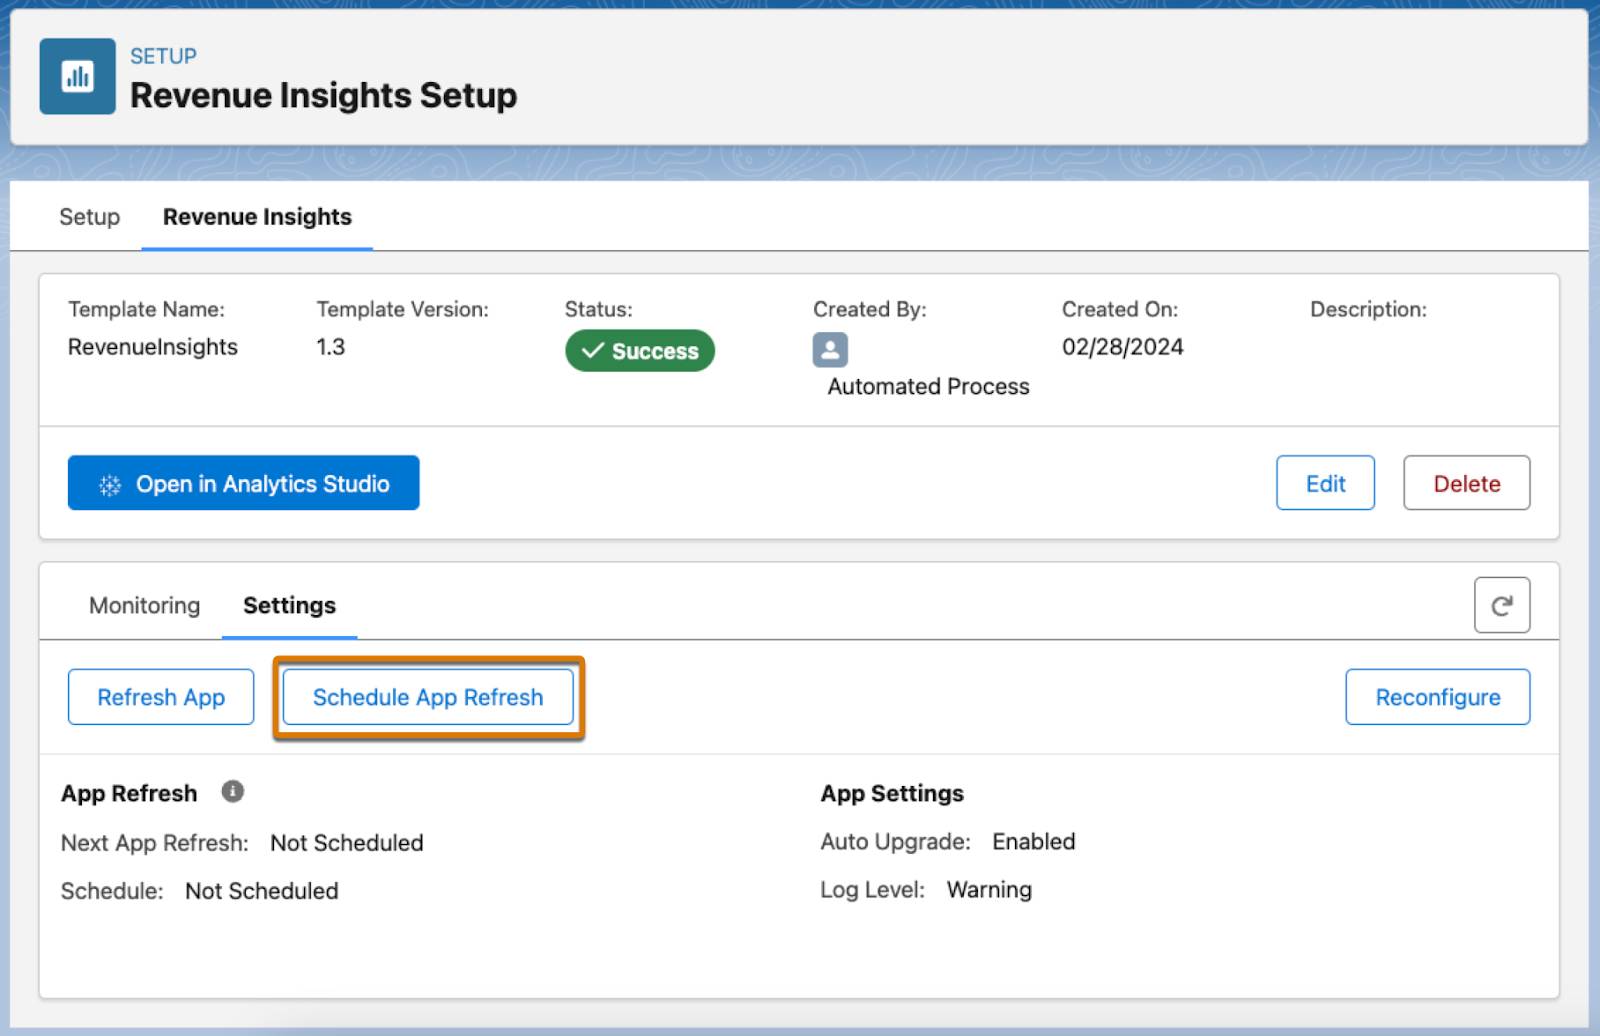
Task: Click the Revenue Insights Setup analytics icon
Action: tap(77, 76)
